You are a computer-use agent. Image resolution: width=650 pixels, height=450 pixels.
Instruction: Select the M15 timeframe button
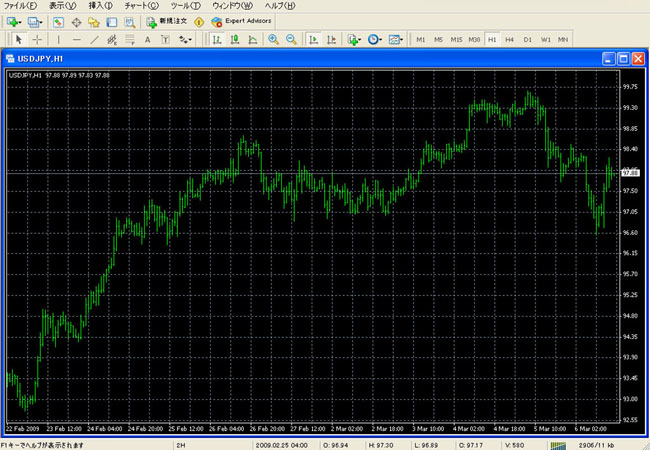tap(456, 39)
